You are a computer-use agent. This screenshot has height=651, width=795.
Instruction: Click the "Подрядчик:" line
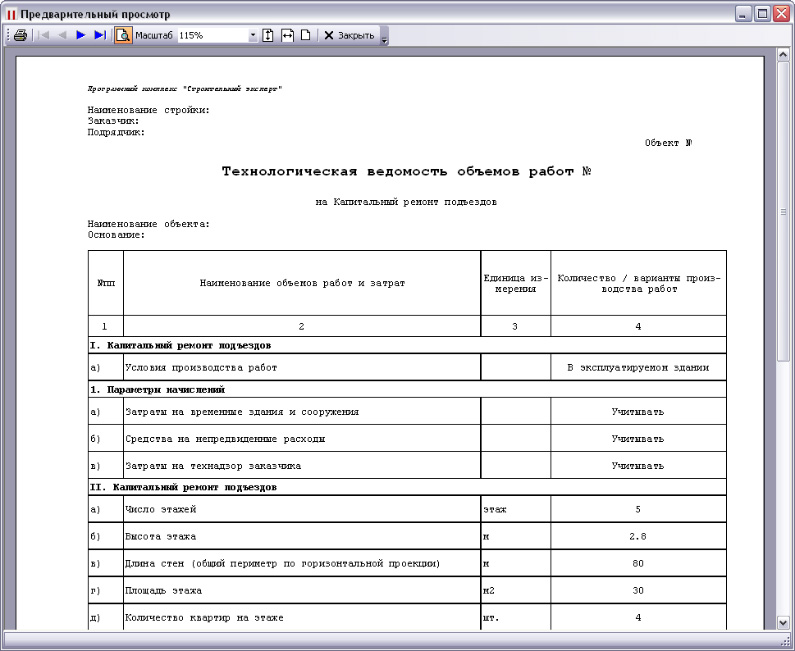[116, 132]
